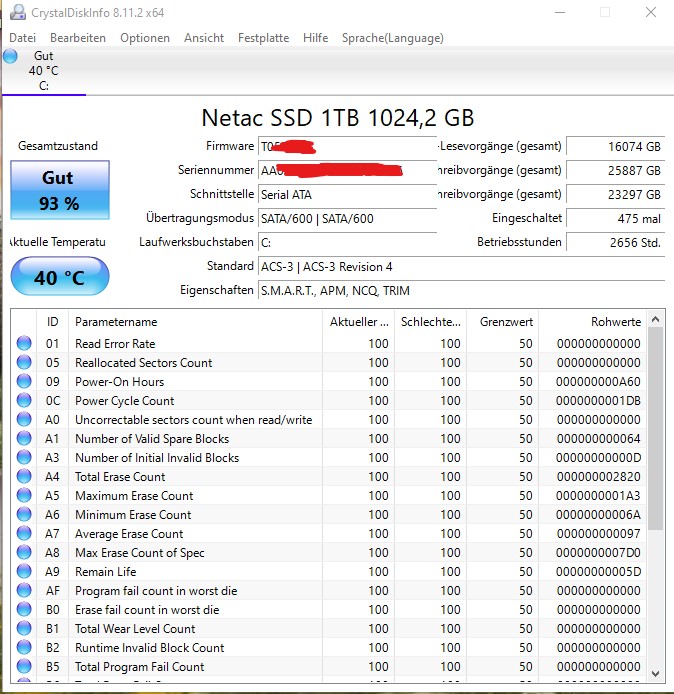Click the status orb for Read Error Rate
This screenshot has height=694, width=674.
coord(24,343)
